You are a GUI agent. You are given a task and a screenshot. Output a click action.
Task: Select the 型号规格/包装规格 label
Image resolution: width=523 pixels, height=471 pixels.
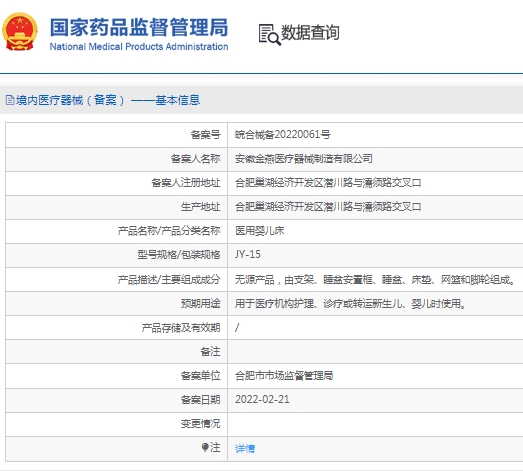click(179, 255)
